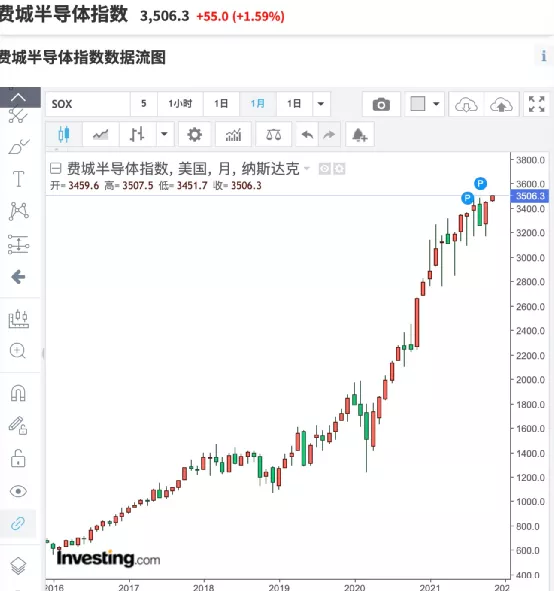
Task: Select the trend line drawing tool
Action: pyautogui.click(x=18, y=116)
